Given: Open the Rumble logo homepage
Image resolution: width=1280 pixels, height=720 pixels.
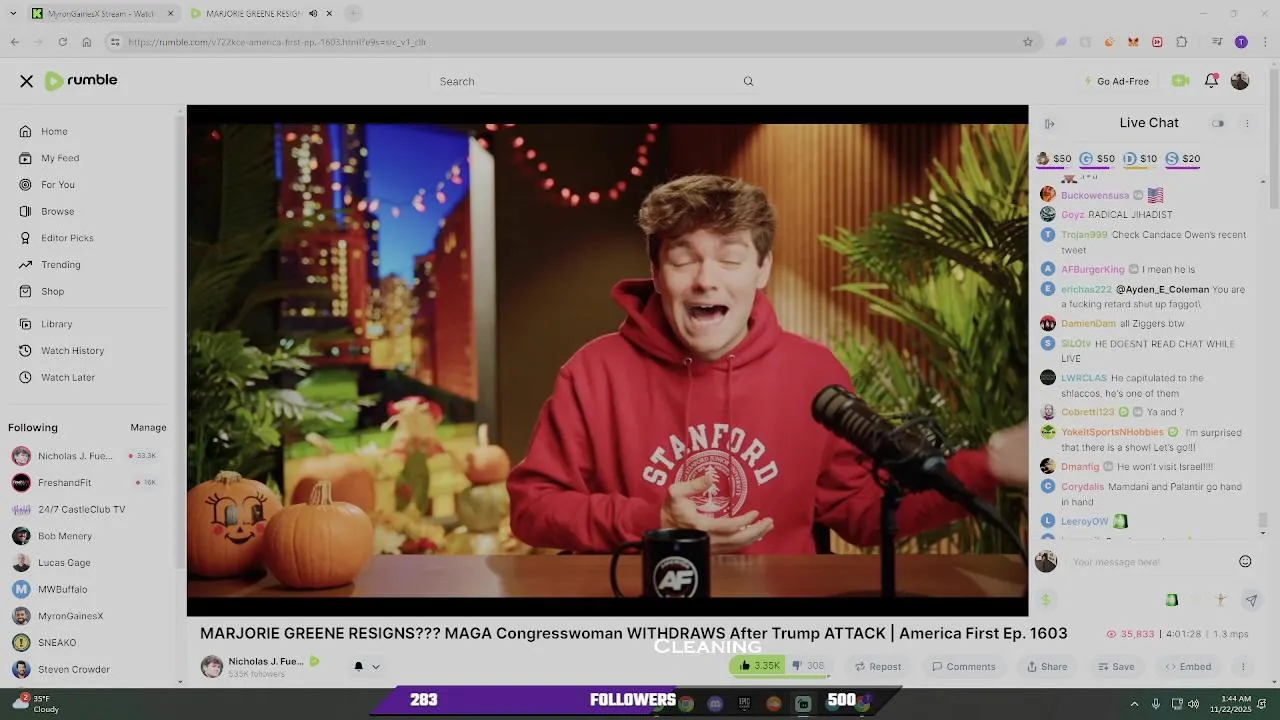Looking at the screenshot, I should tap(81, 80).
